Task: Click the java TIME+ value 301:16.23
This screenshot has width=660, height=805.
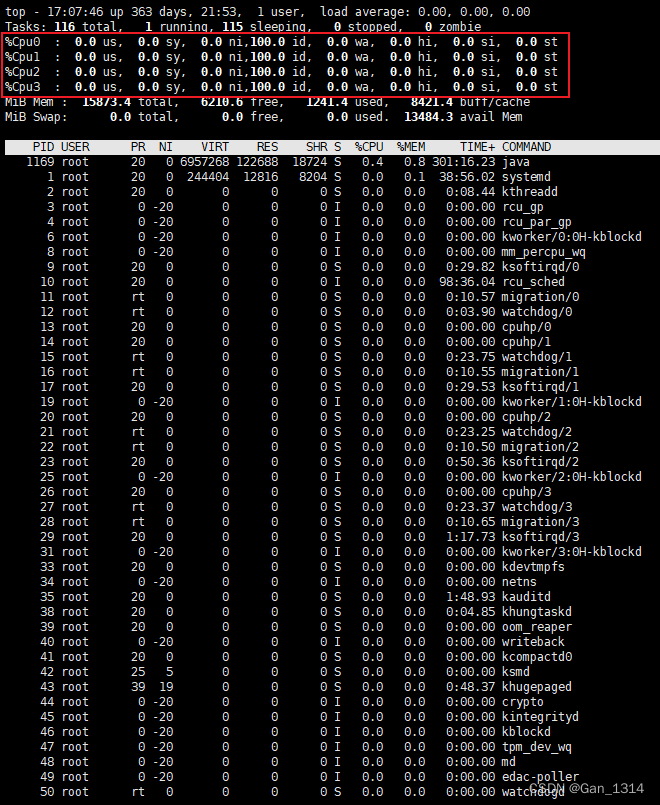Action: tap(463, 162)
